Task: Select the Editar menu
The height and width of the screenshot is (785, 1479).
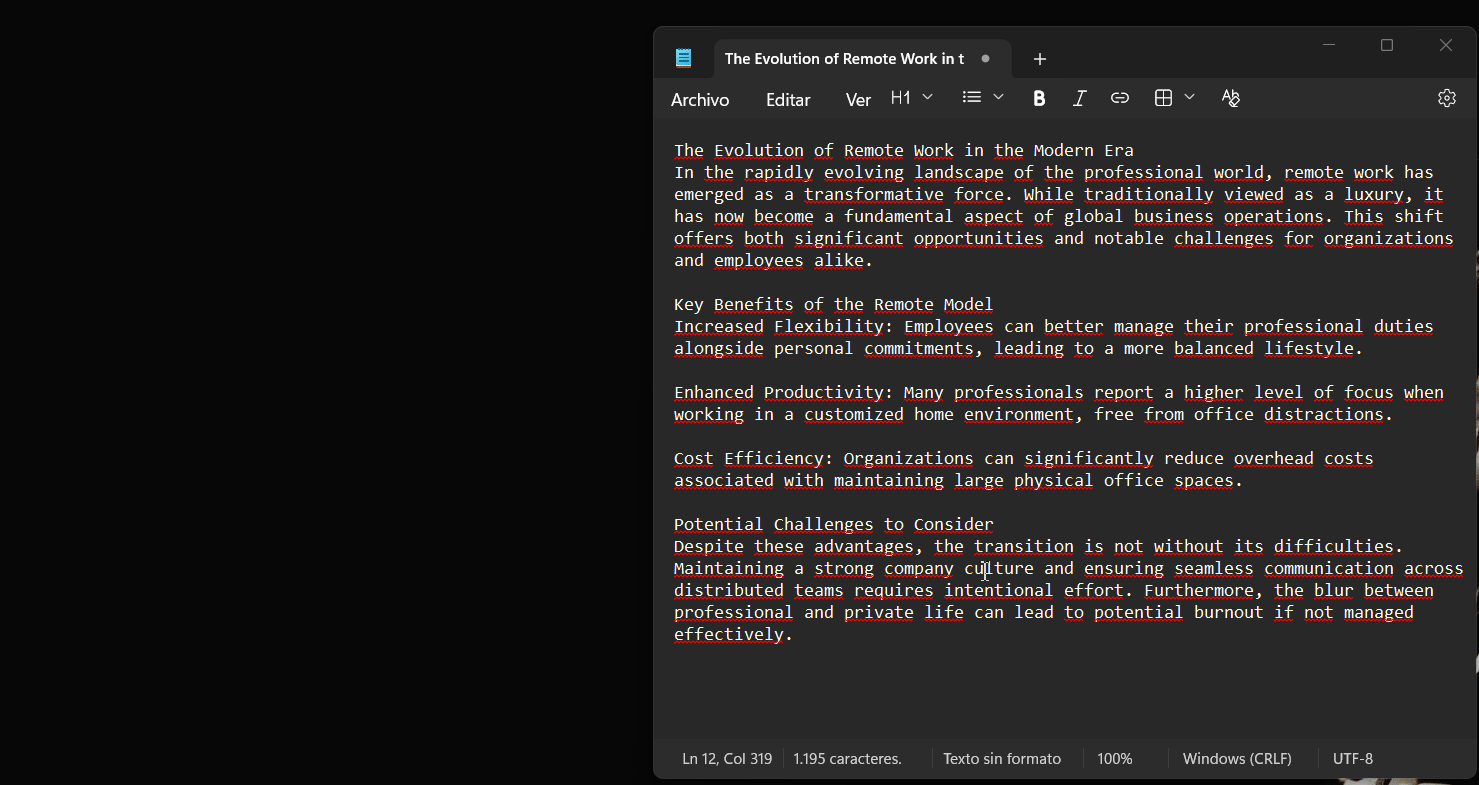Action: click(x=788, y=99)
